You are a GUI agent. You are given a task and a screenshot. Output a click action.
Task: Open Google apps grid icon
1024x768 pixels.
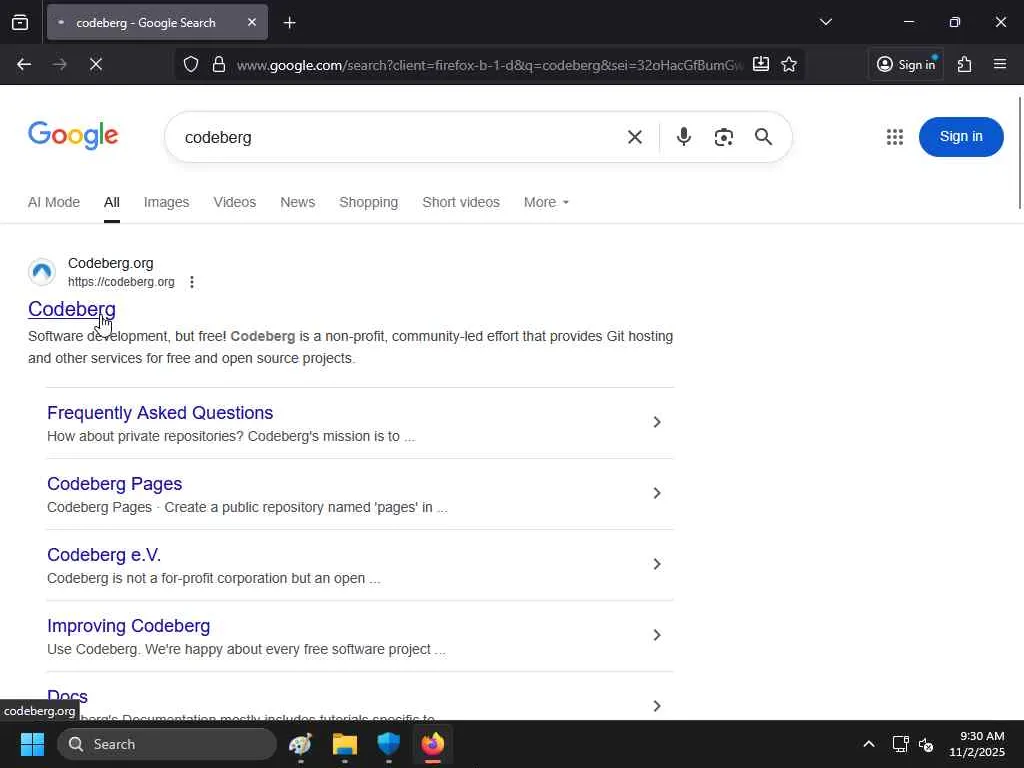coord(895,136)
